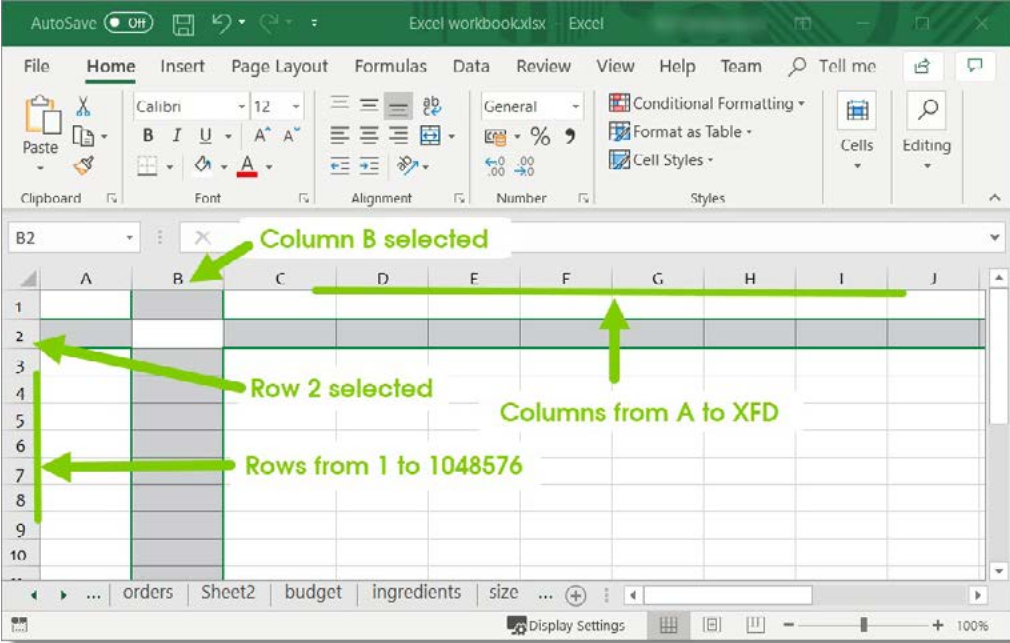Select Align Left button
Image resolution: width=1010 pixels, height=643 pixels.
339,135
